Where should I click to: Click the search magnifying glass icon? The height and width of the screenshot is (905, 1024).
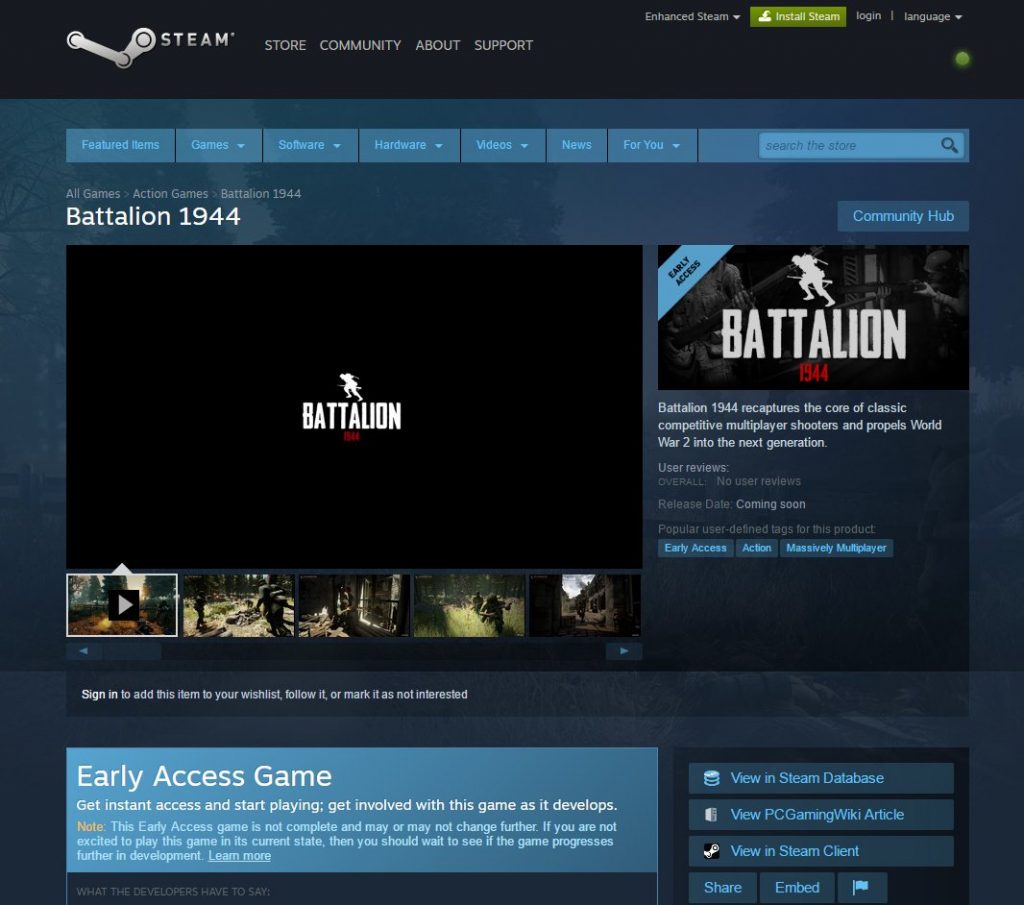pyautogui.click(x=949, y=145)
